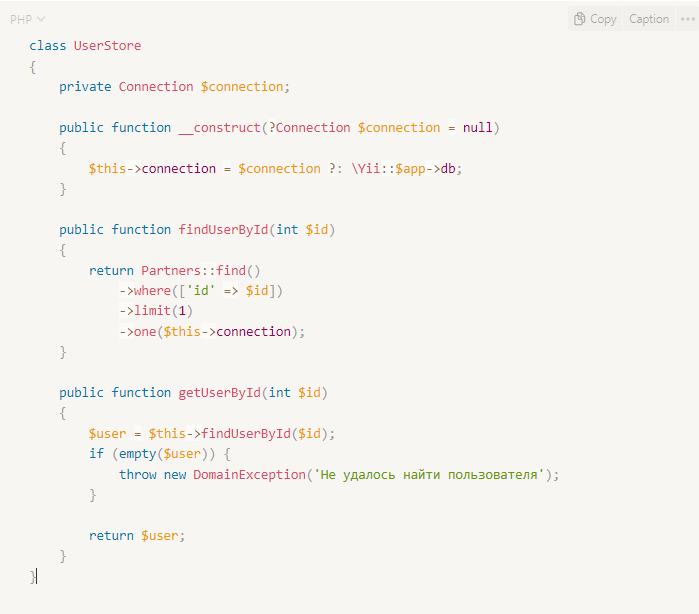Click the '->where' method call
This screenshot has height=614, width=699.
(x=145, y=291)
